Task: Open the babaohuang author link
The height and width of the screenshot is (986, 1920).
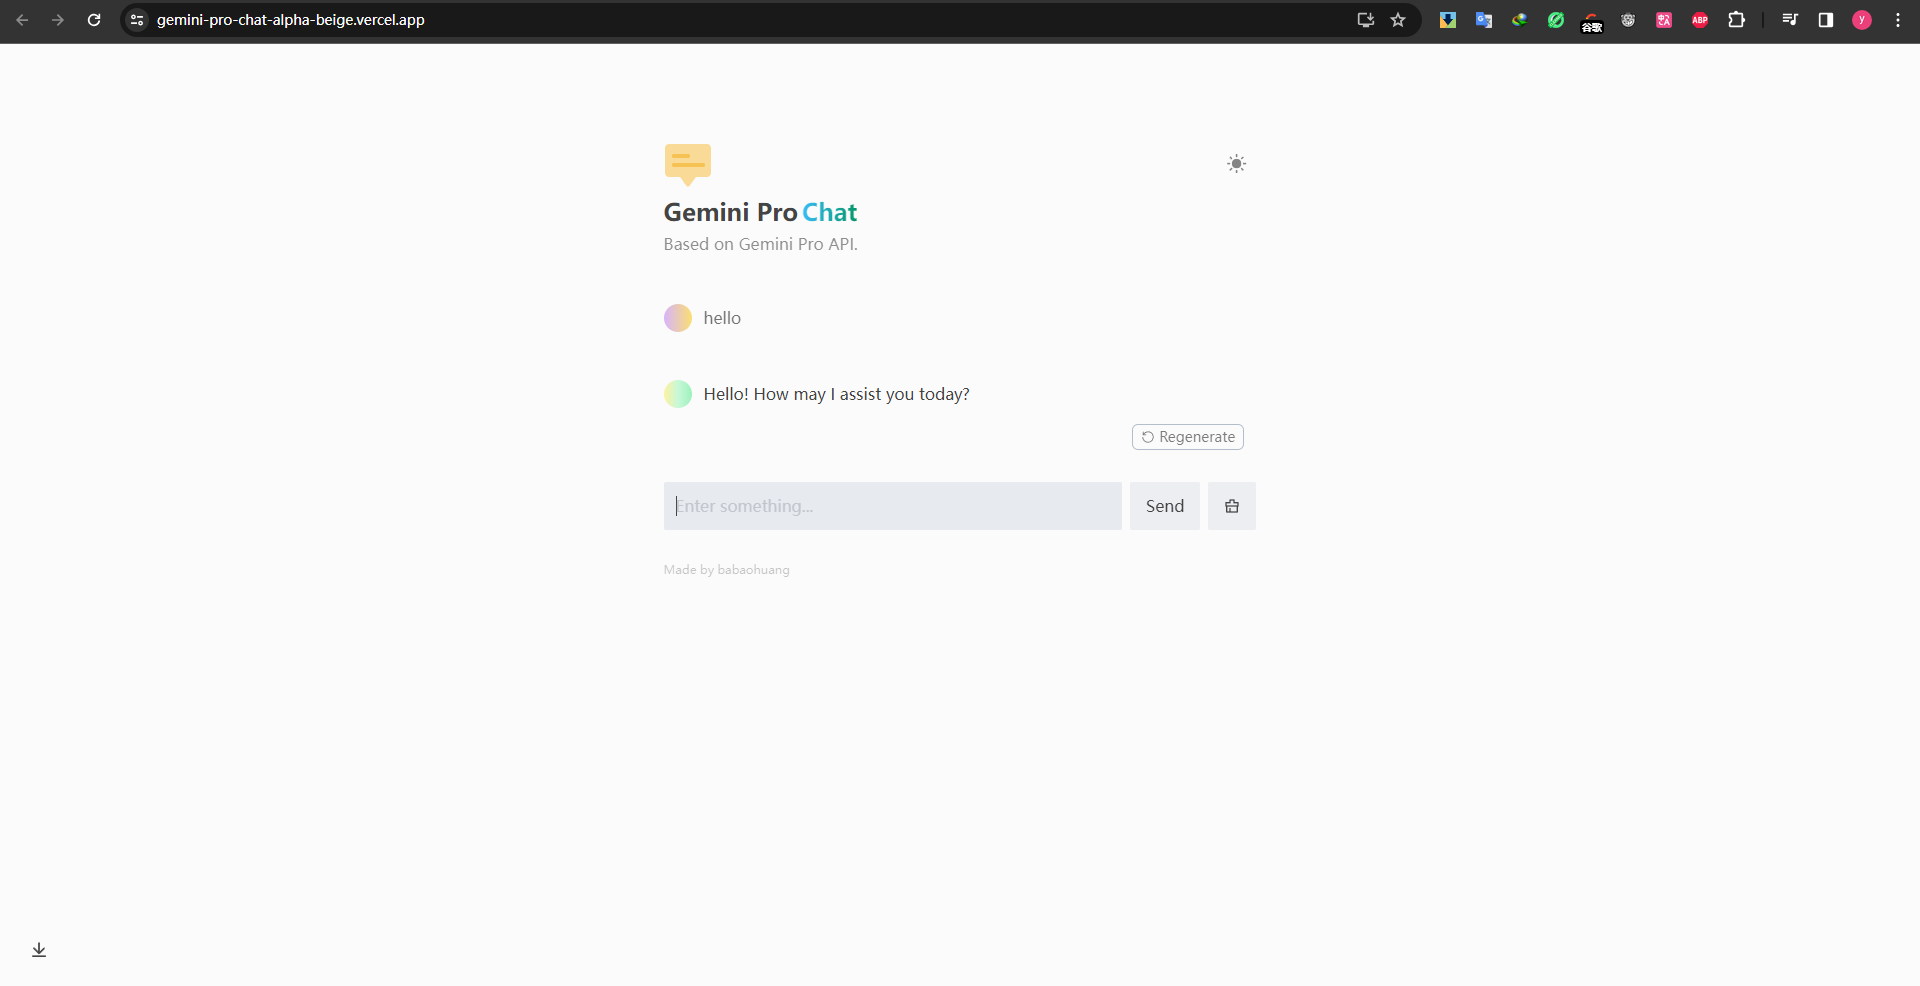Action: [753, 570]
